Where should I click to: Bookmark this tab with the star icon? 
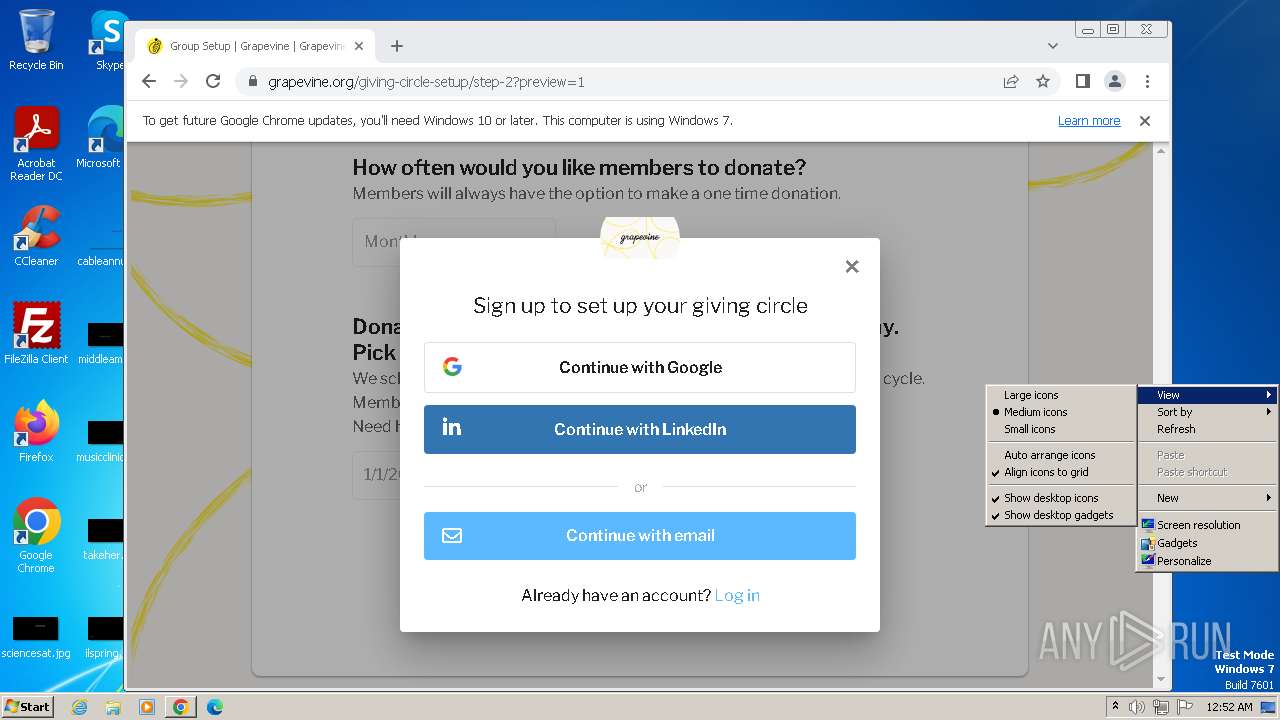tap(1043, 81)
